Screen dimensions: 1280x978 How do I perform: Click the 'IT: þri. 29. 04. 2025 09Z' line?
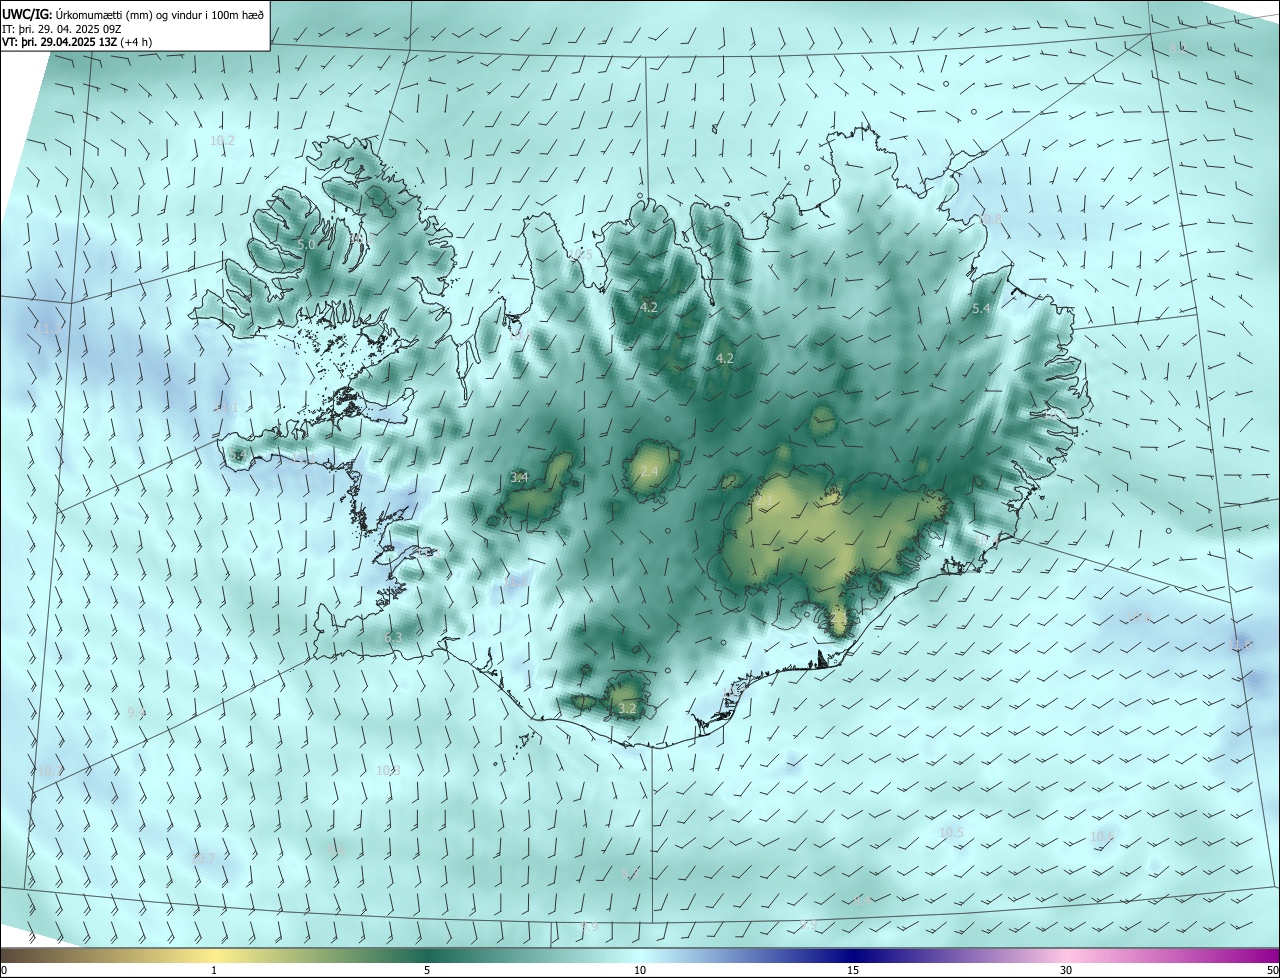click(x=62, y=29)
